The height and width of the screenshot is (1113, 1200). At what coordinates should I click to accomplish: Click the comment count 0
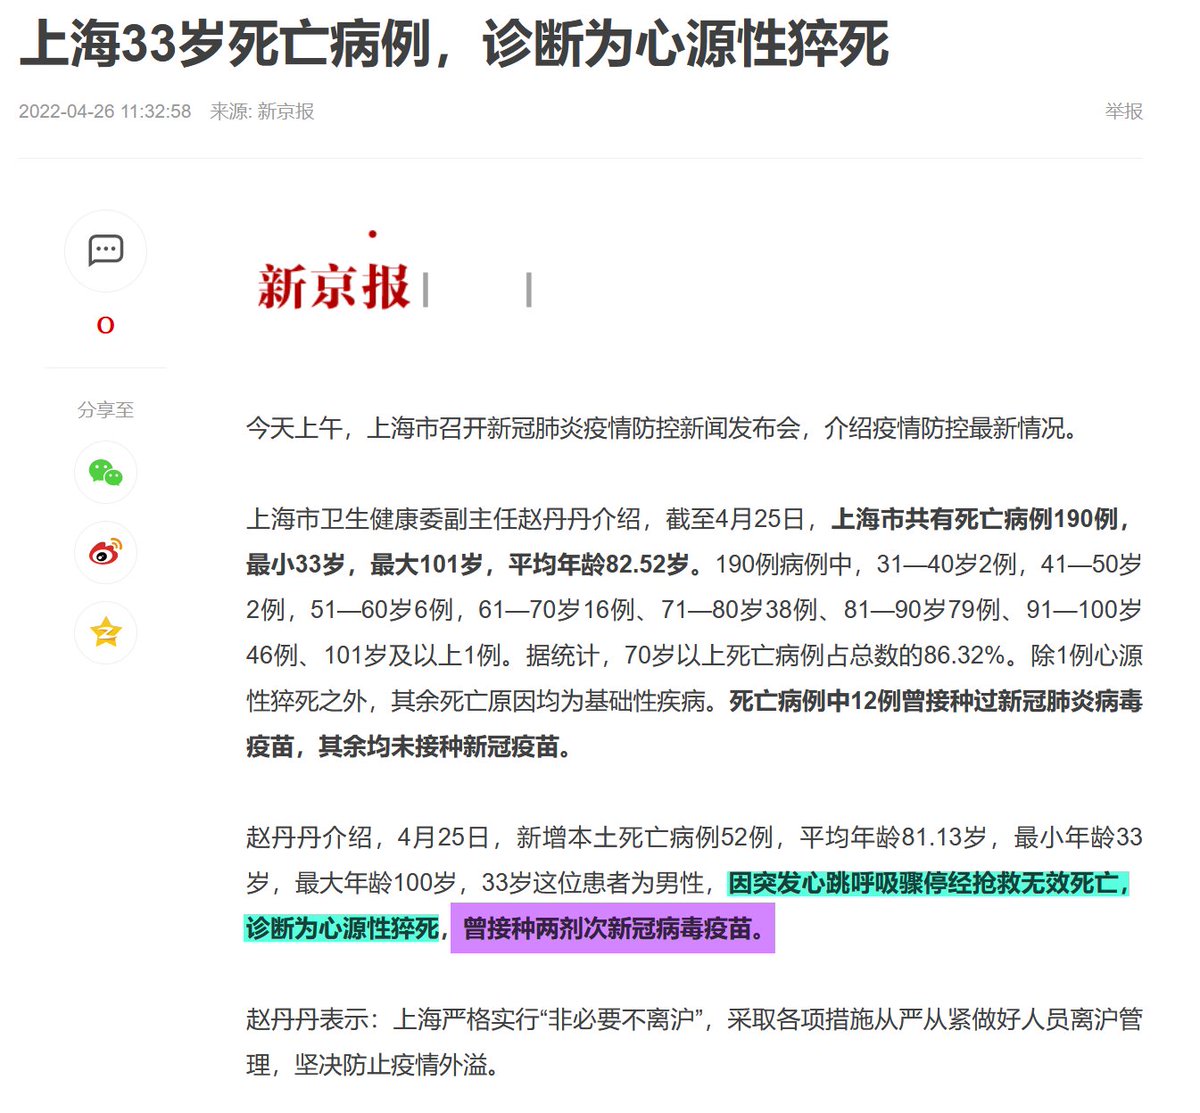105,325
